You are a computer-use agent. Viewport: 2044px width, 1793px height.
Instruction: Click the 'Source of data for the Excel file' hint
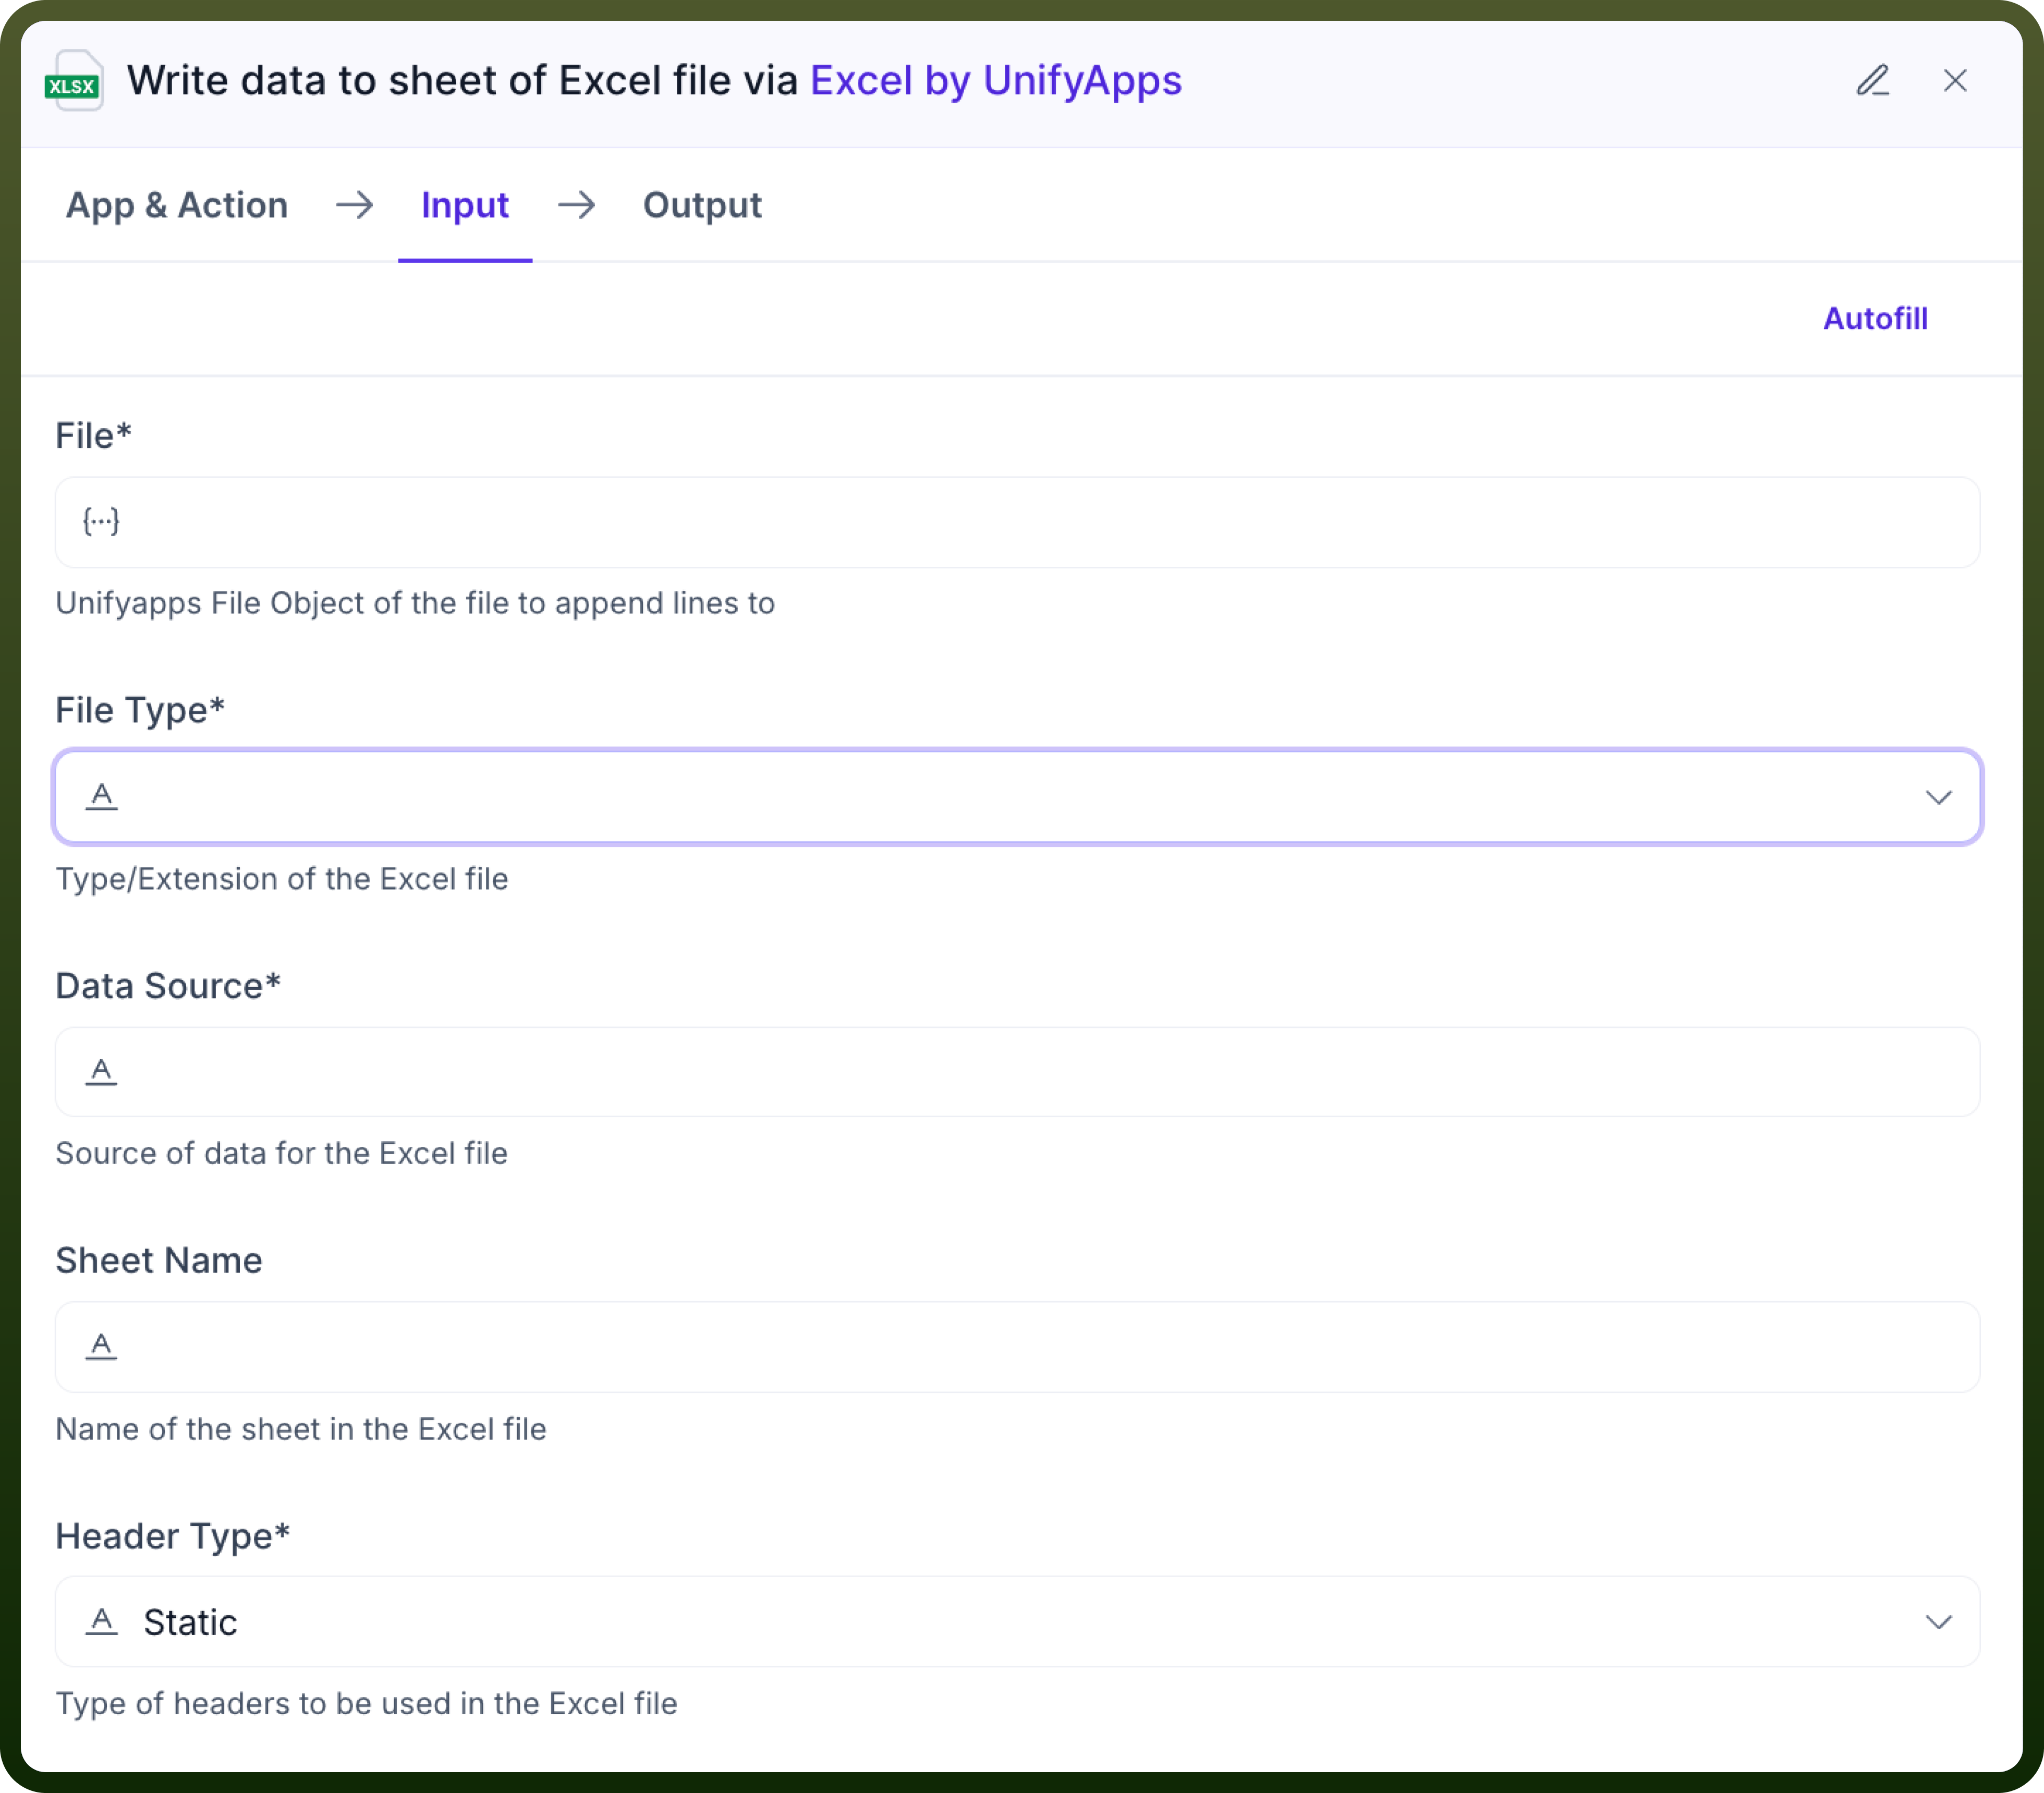click(x=282, y=1153)
